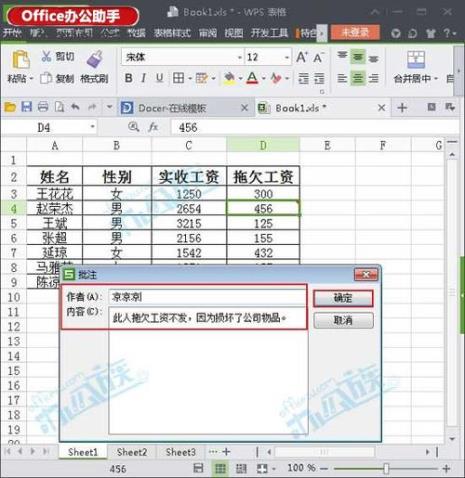This screenshot has height=478, width=465.
Task: Click the fx insert function icon
Action: coord(153,127)
